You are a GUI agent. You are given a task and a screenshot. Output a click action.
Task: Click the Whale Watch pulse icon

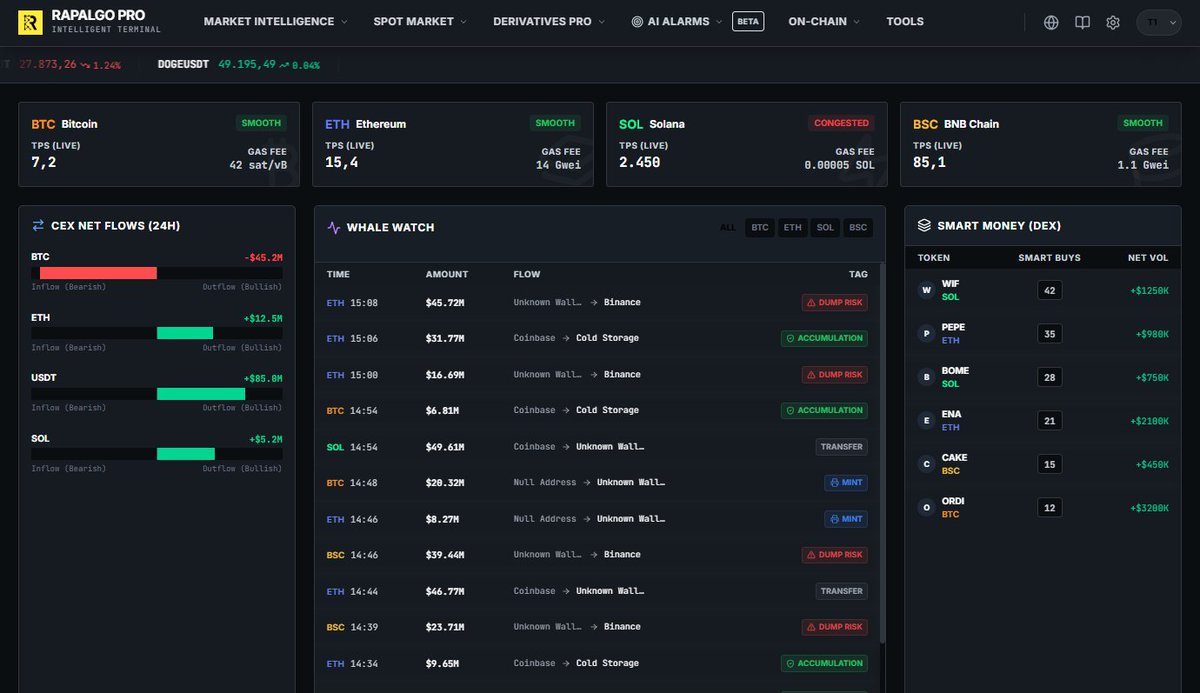(334, 228)
